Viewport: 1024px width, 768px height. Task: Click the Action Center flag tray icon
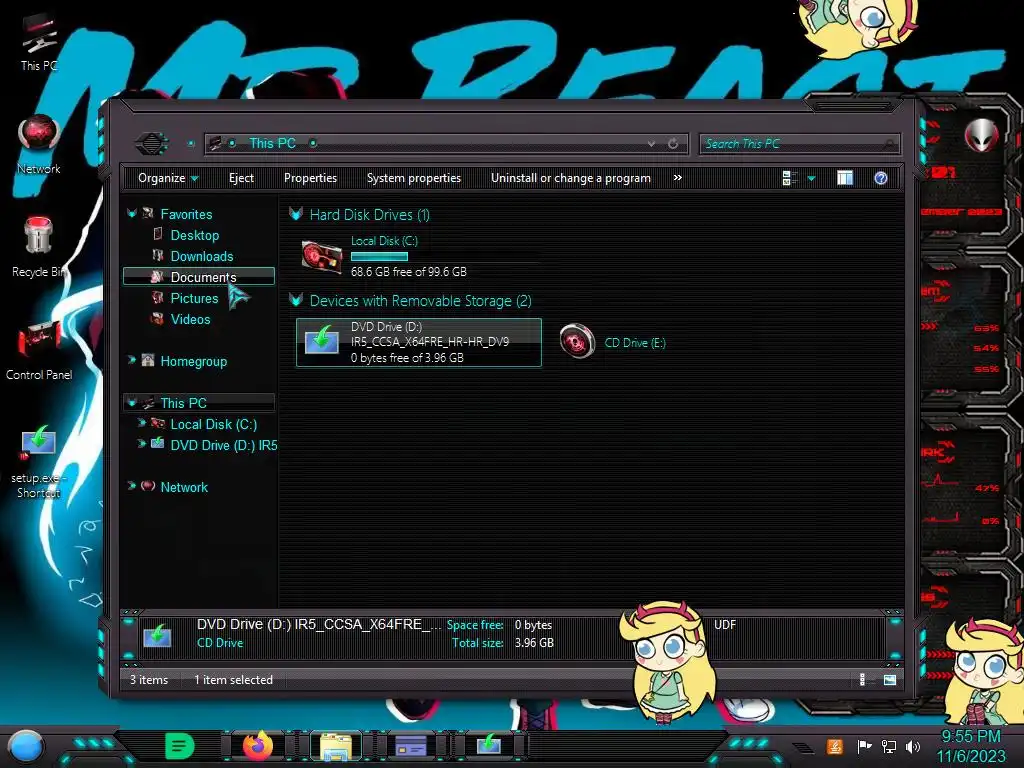864,746
